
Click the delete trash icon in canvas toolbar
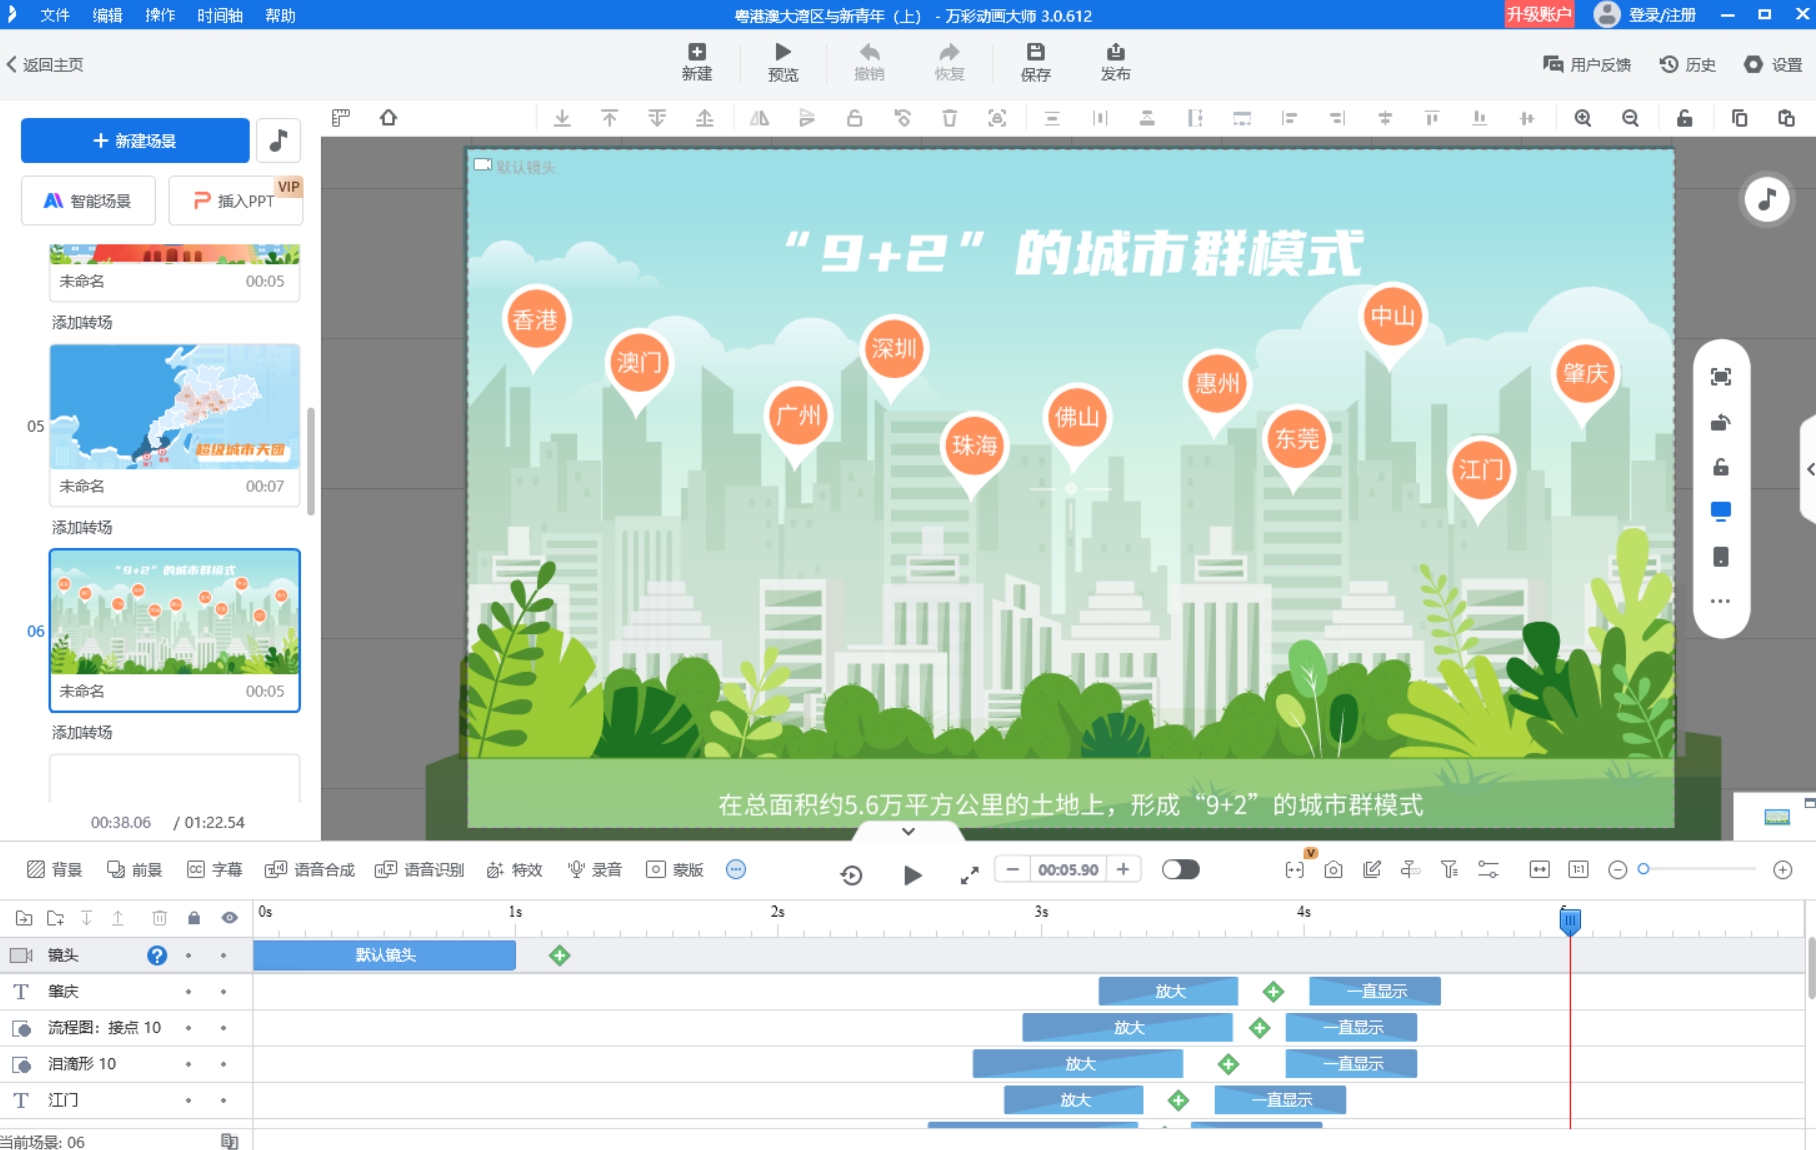click(949, 118)
